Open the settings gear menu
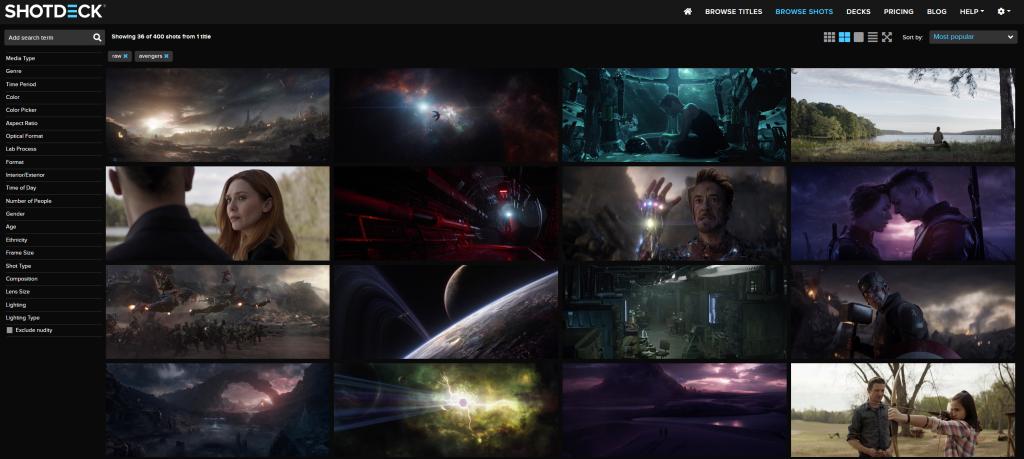Image resolution: width=1024 pixels, height=459 pixels. (1004, 11)
